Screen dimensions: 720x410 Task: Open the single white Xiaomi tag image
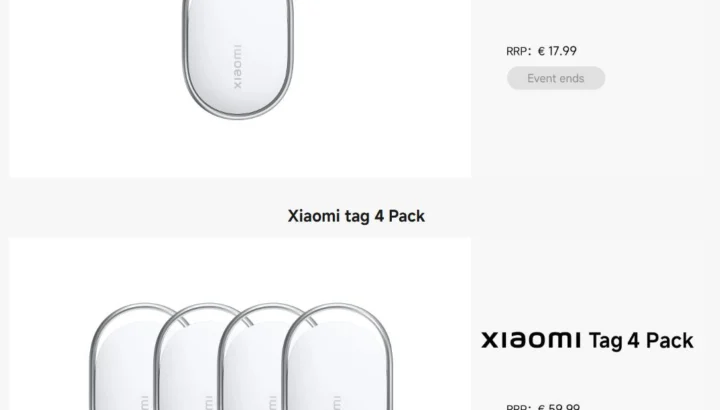tap(237, 60)
